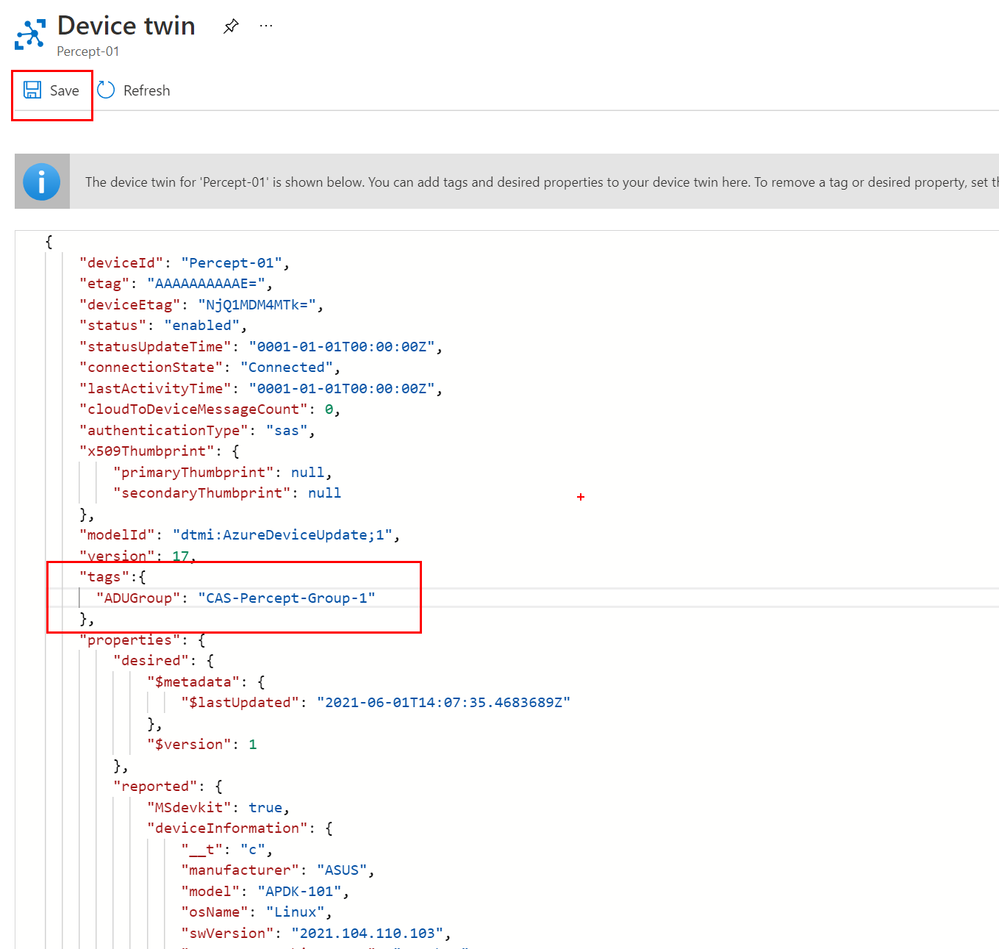Select the "Percept-01" deviceId value

point(232,263)
